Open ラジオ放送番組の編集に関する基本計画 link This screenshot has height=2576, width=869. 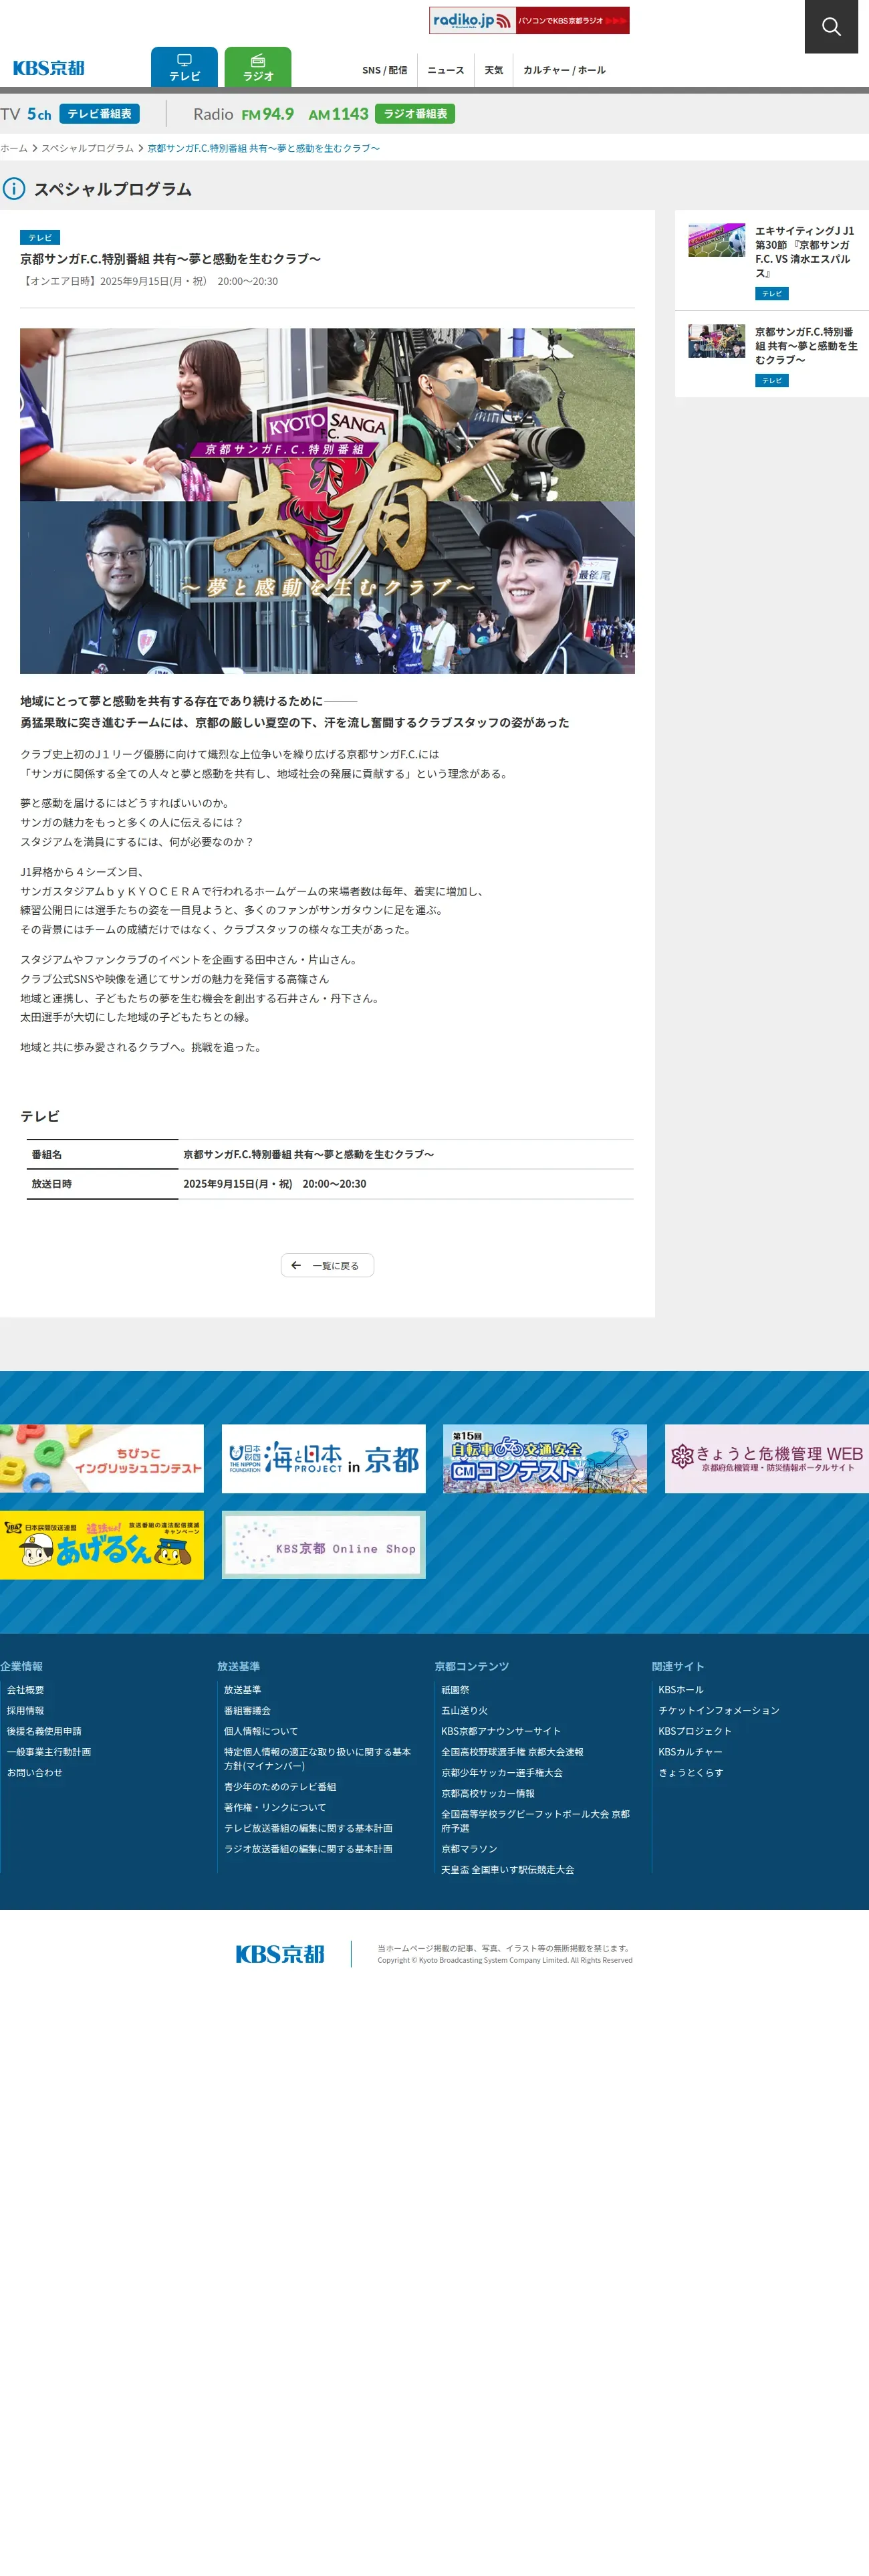pyautogui.click(x=308, y=1849)
